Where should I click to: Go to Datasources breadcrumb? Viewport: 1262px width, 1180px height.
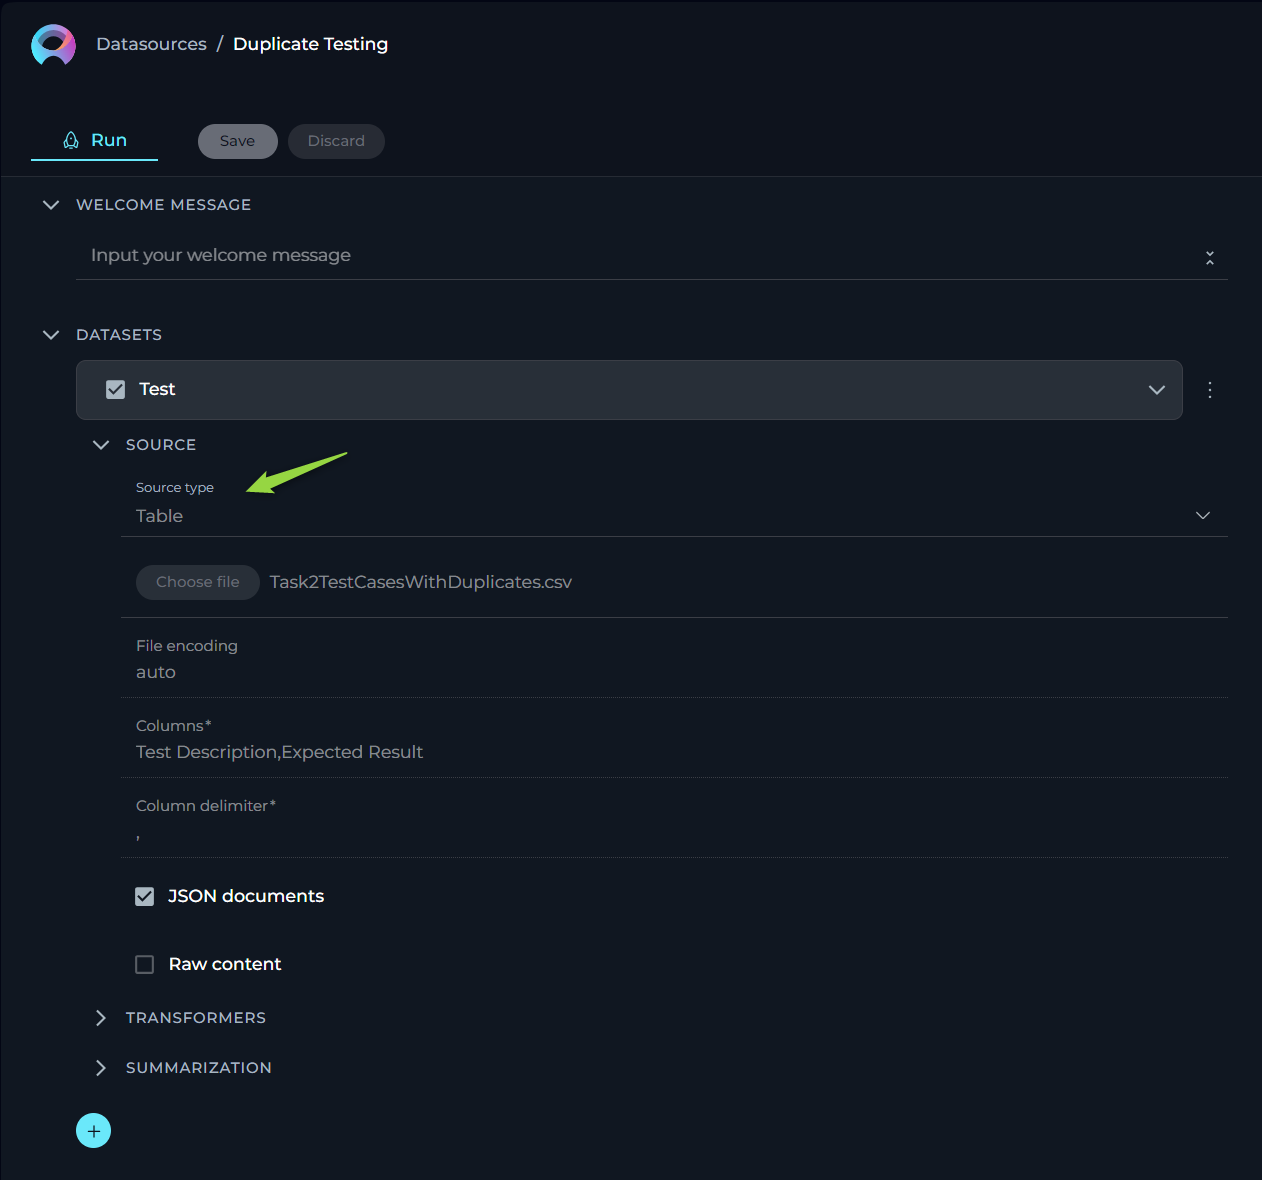pos(152,44)
